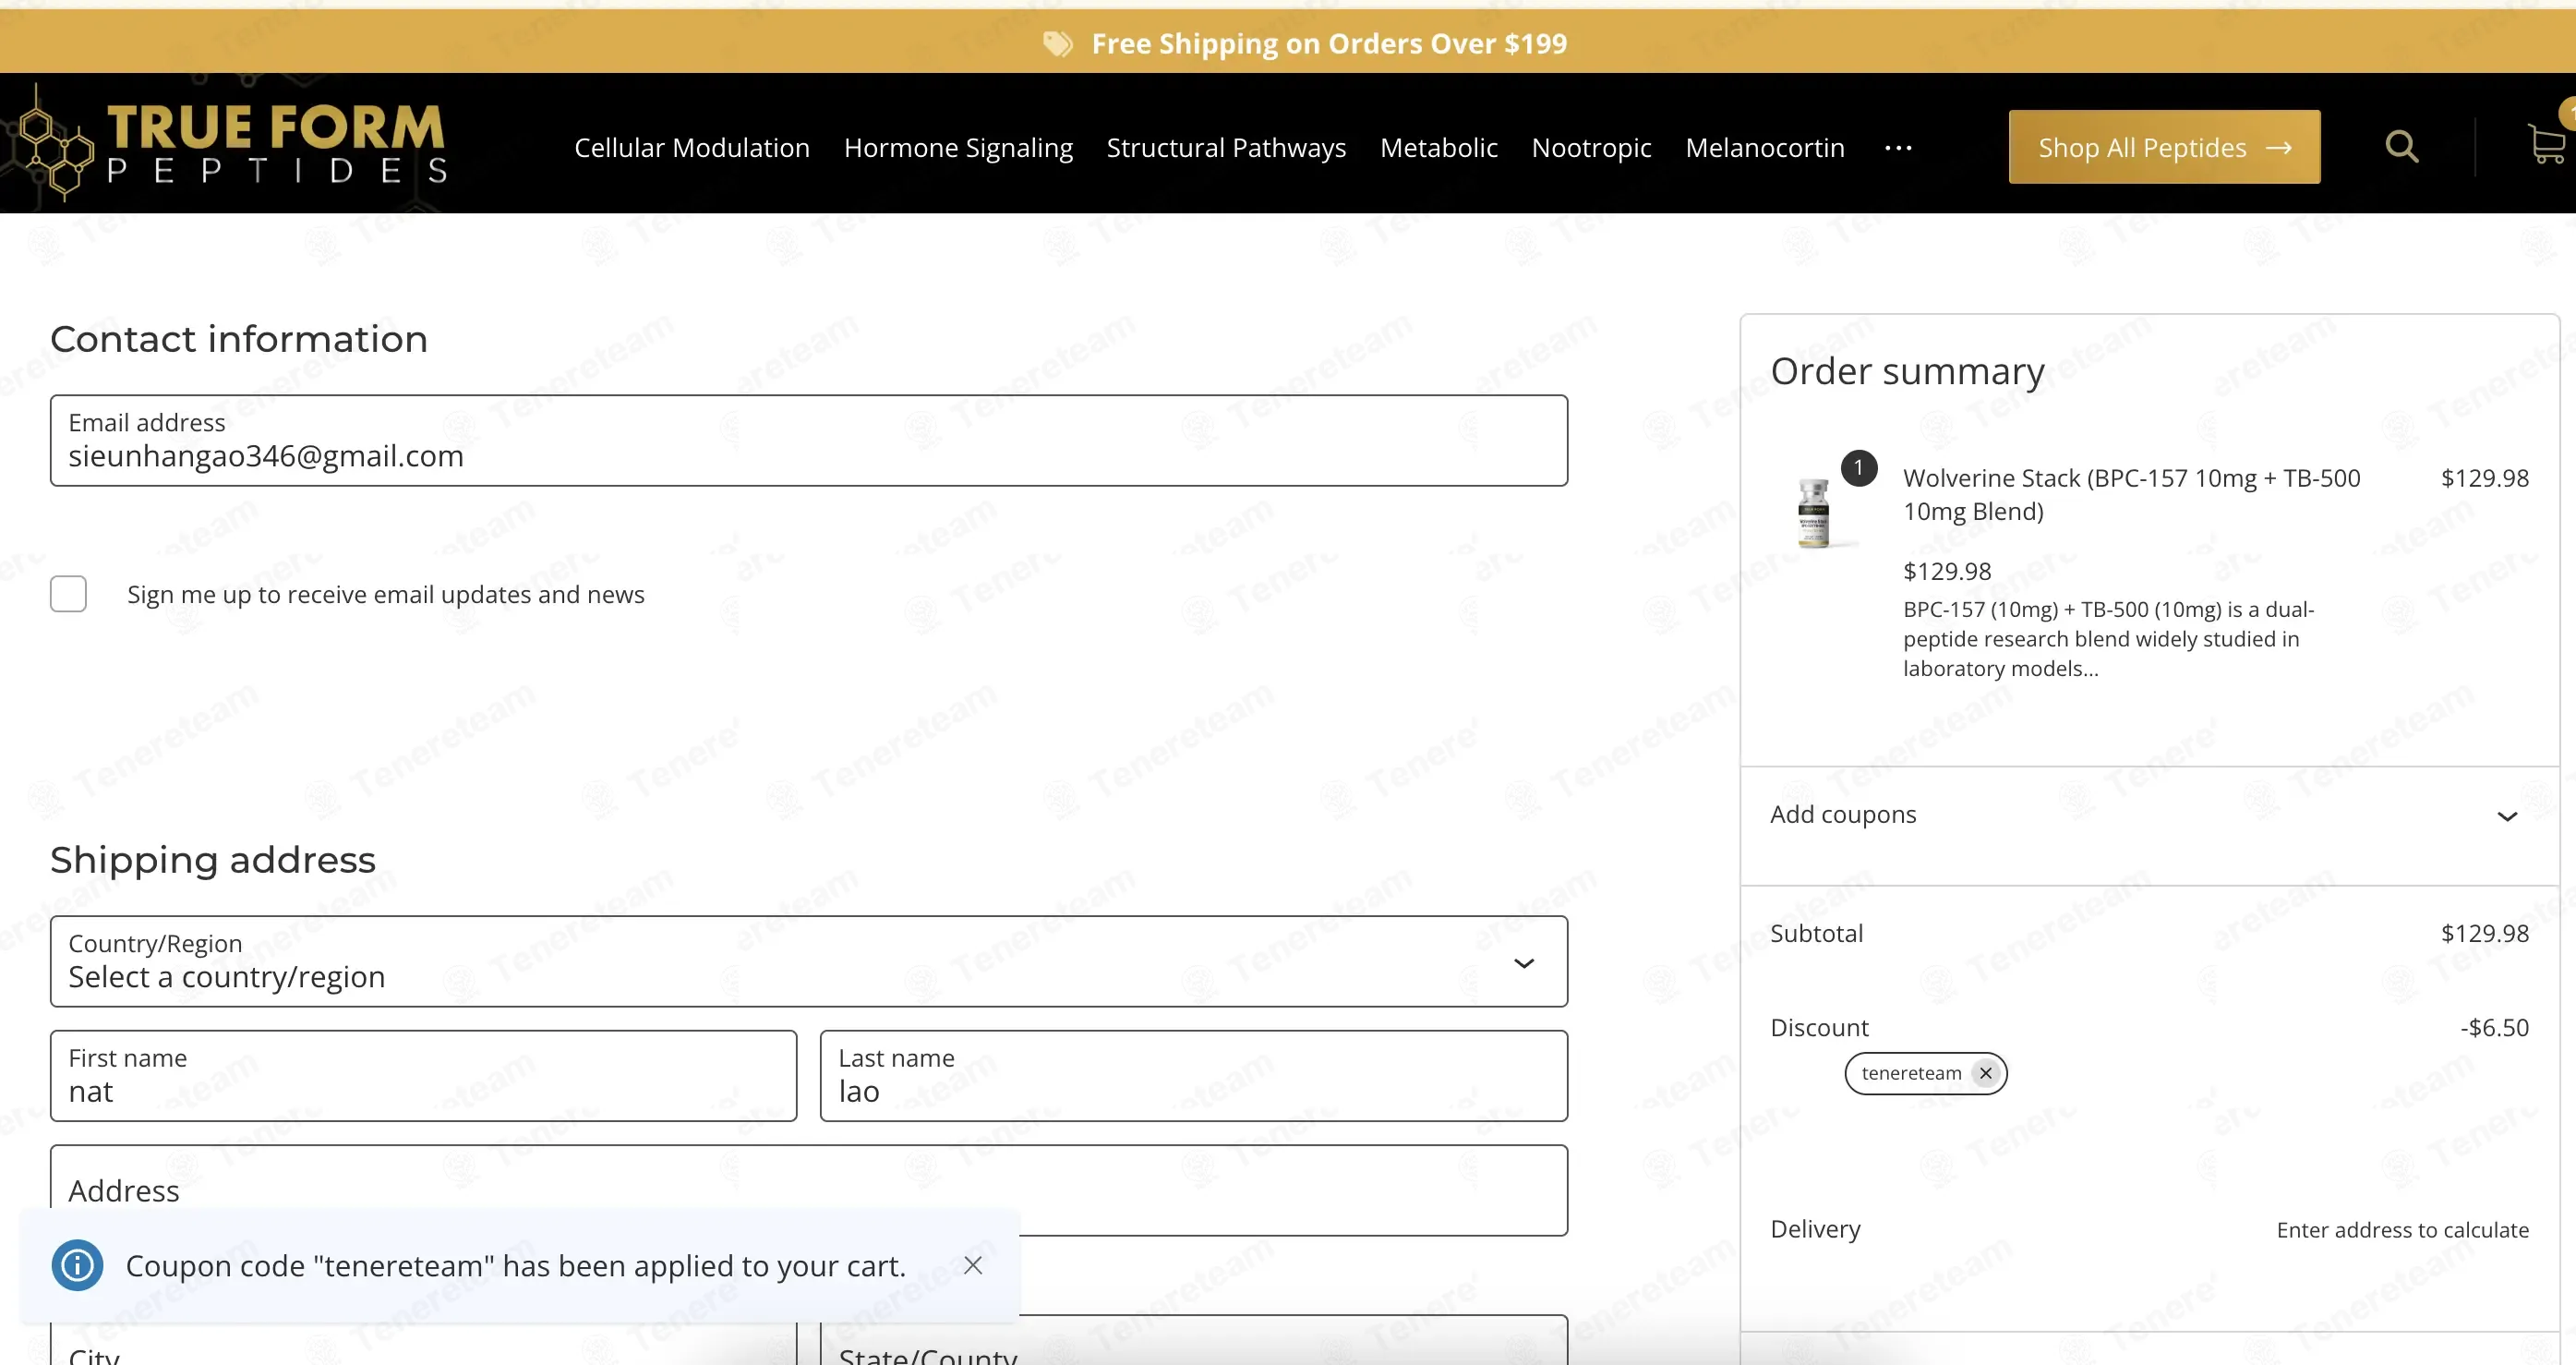
Task: Click "Enter address to calculate" text
Action: tap(2402, 1230)
